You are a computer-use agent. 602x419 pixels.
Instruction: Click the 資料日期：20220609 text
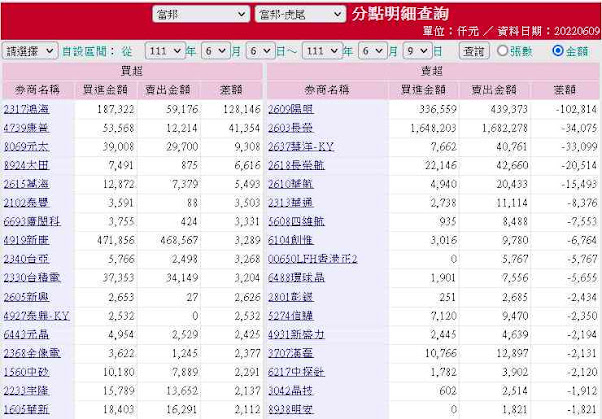(549, 31)
